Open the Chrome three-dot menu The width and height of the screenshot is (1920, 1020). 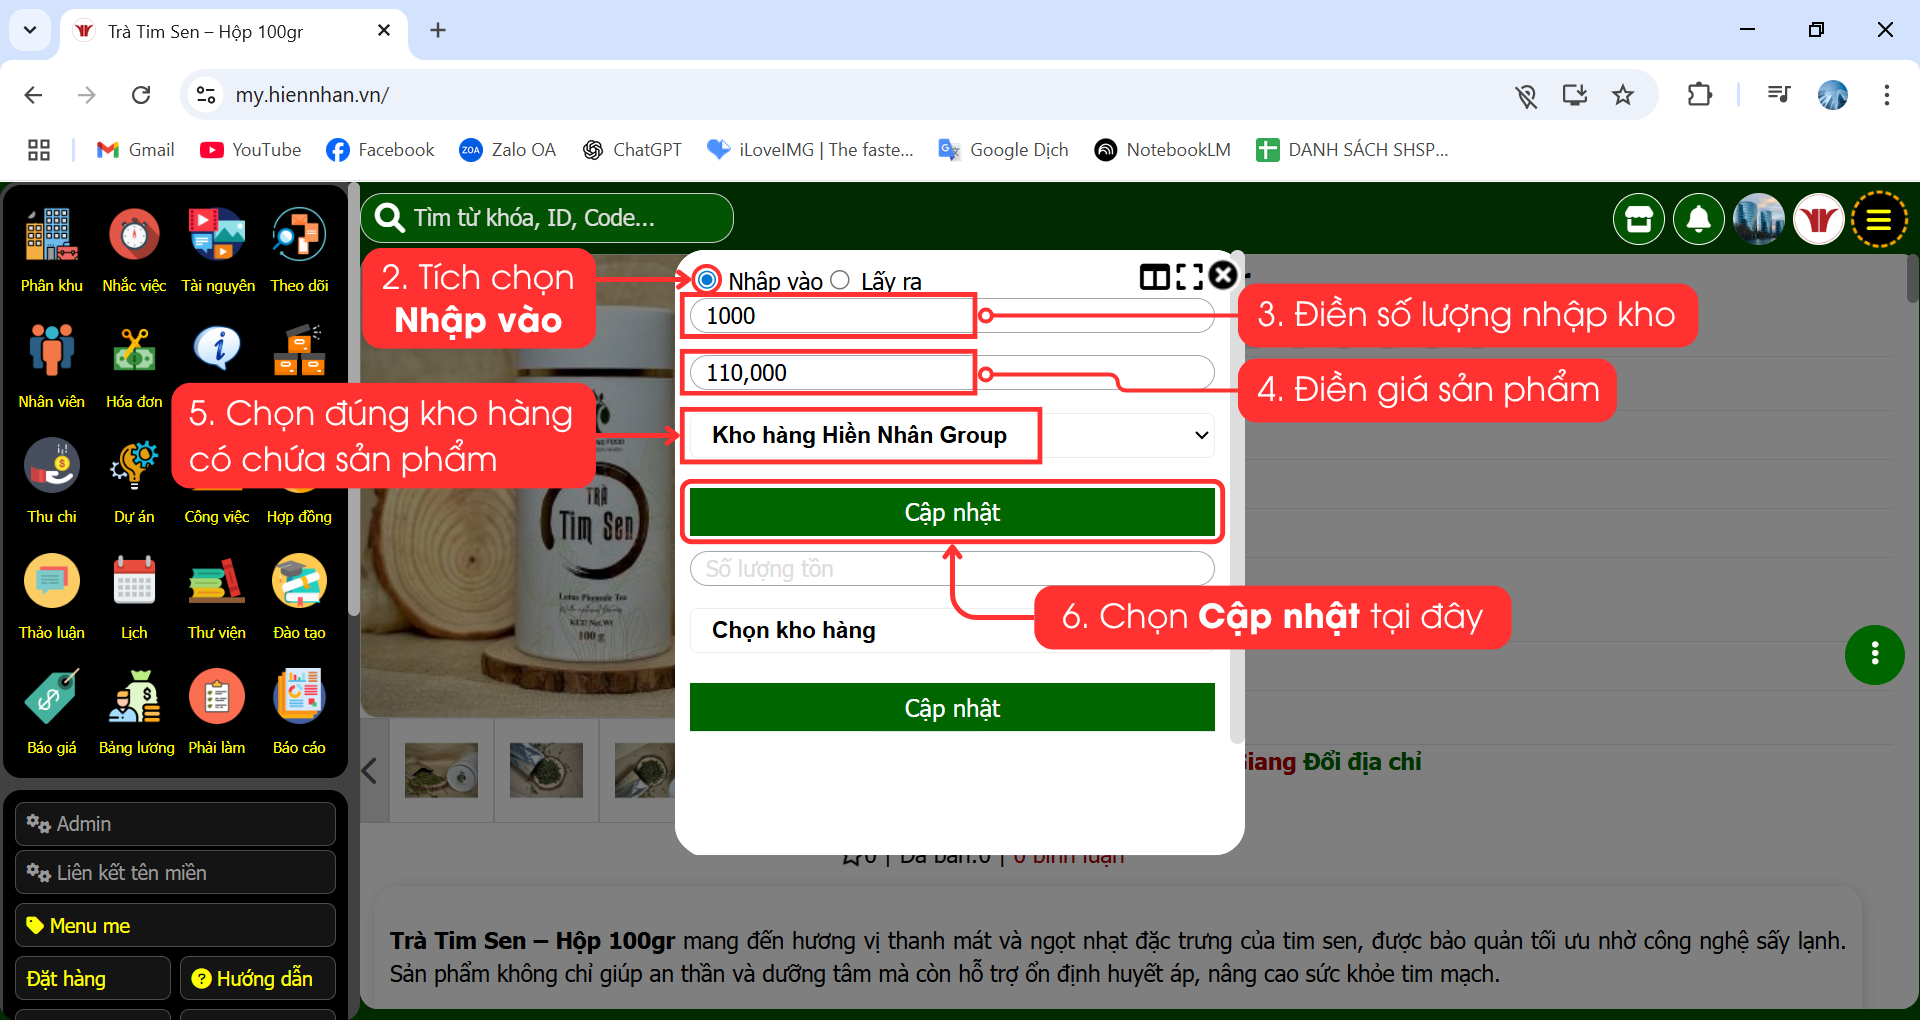(x=1887, y=95)
